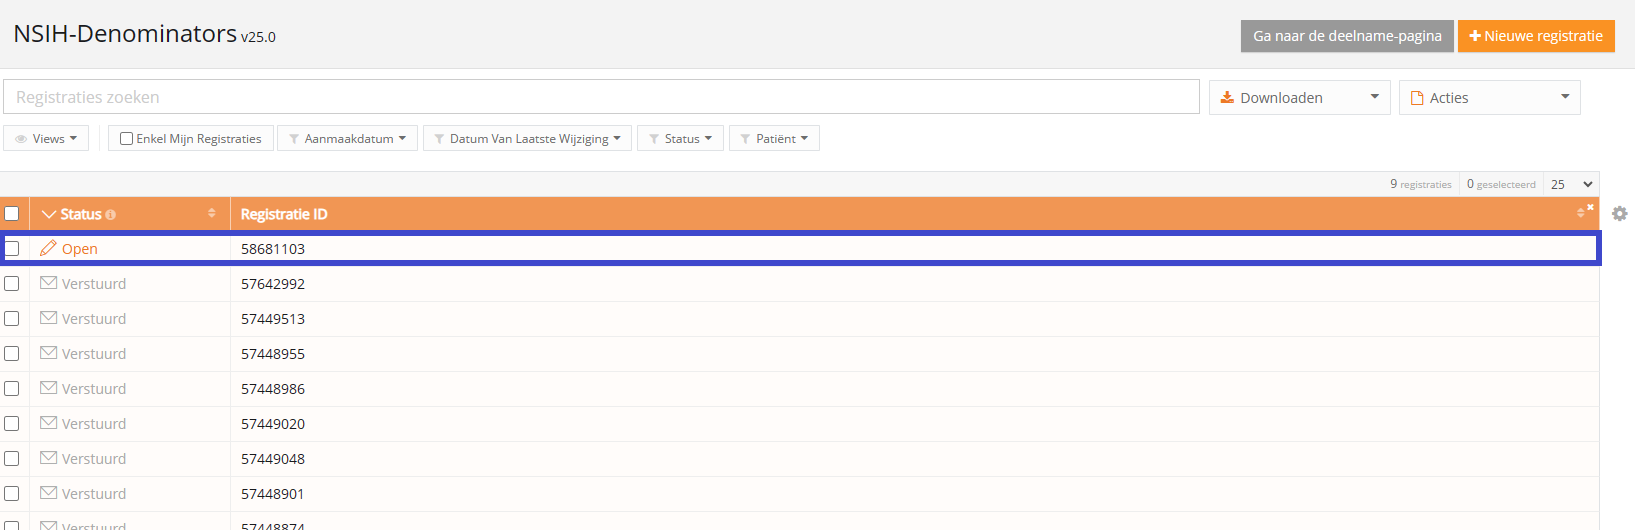
Task: Click the Nieuwe registratie button
Action: [x=1536, y=36]
